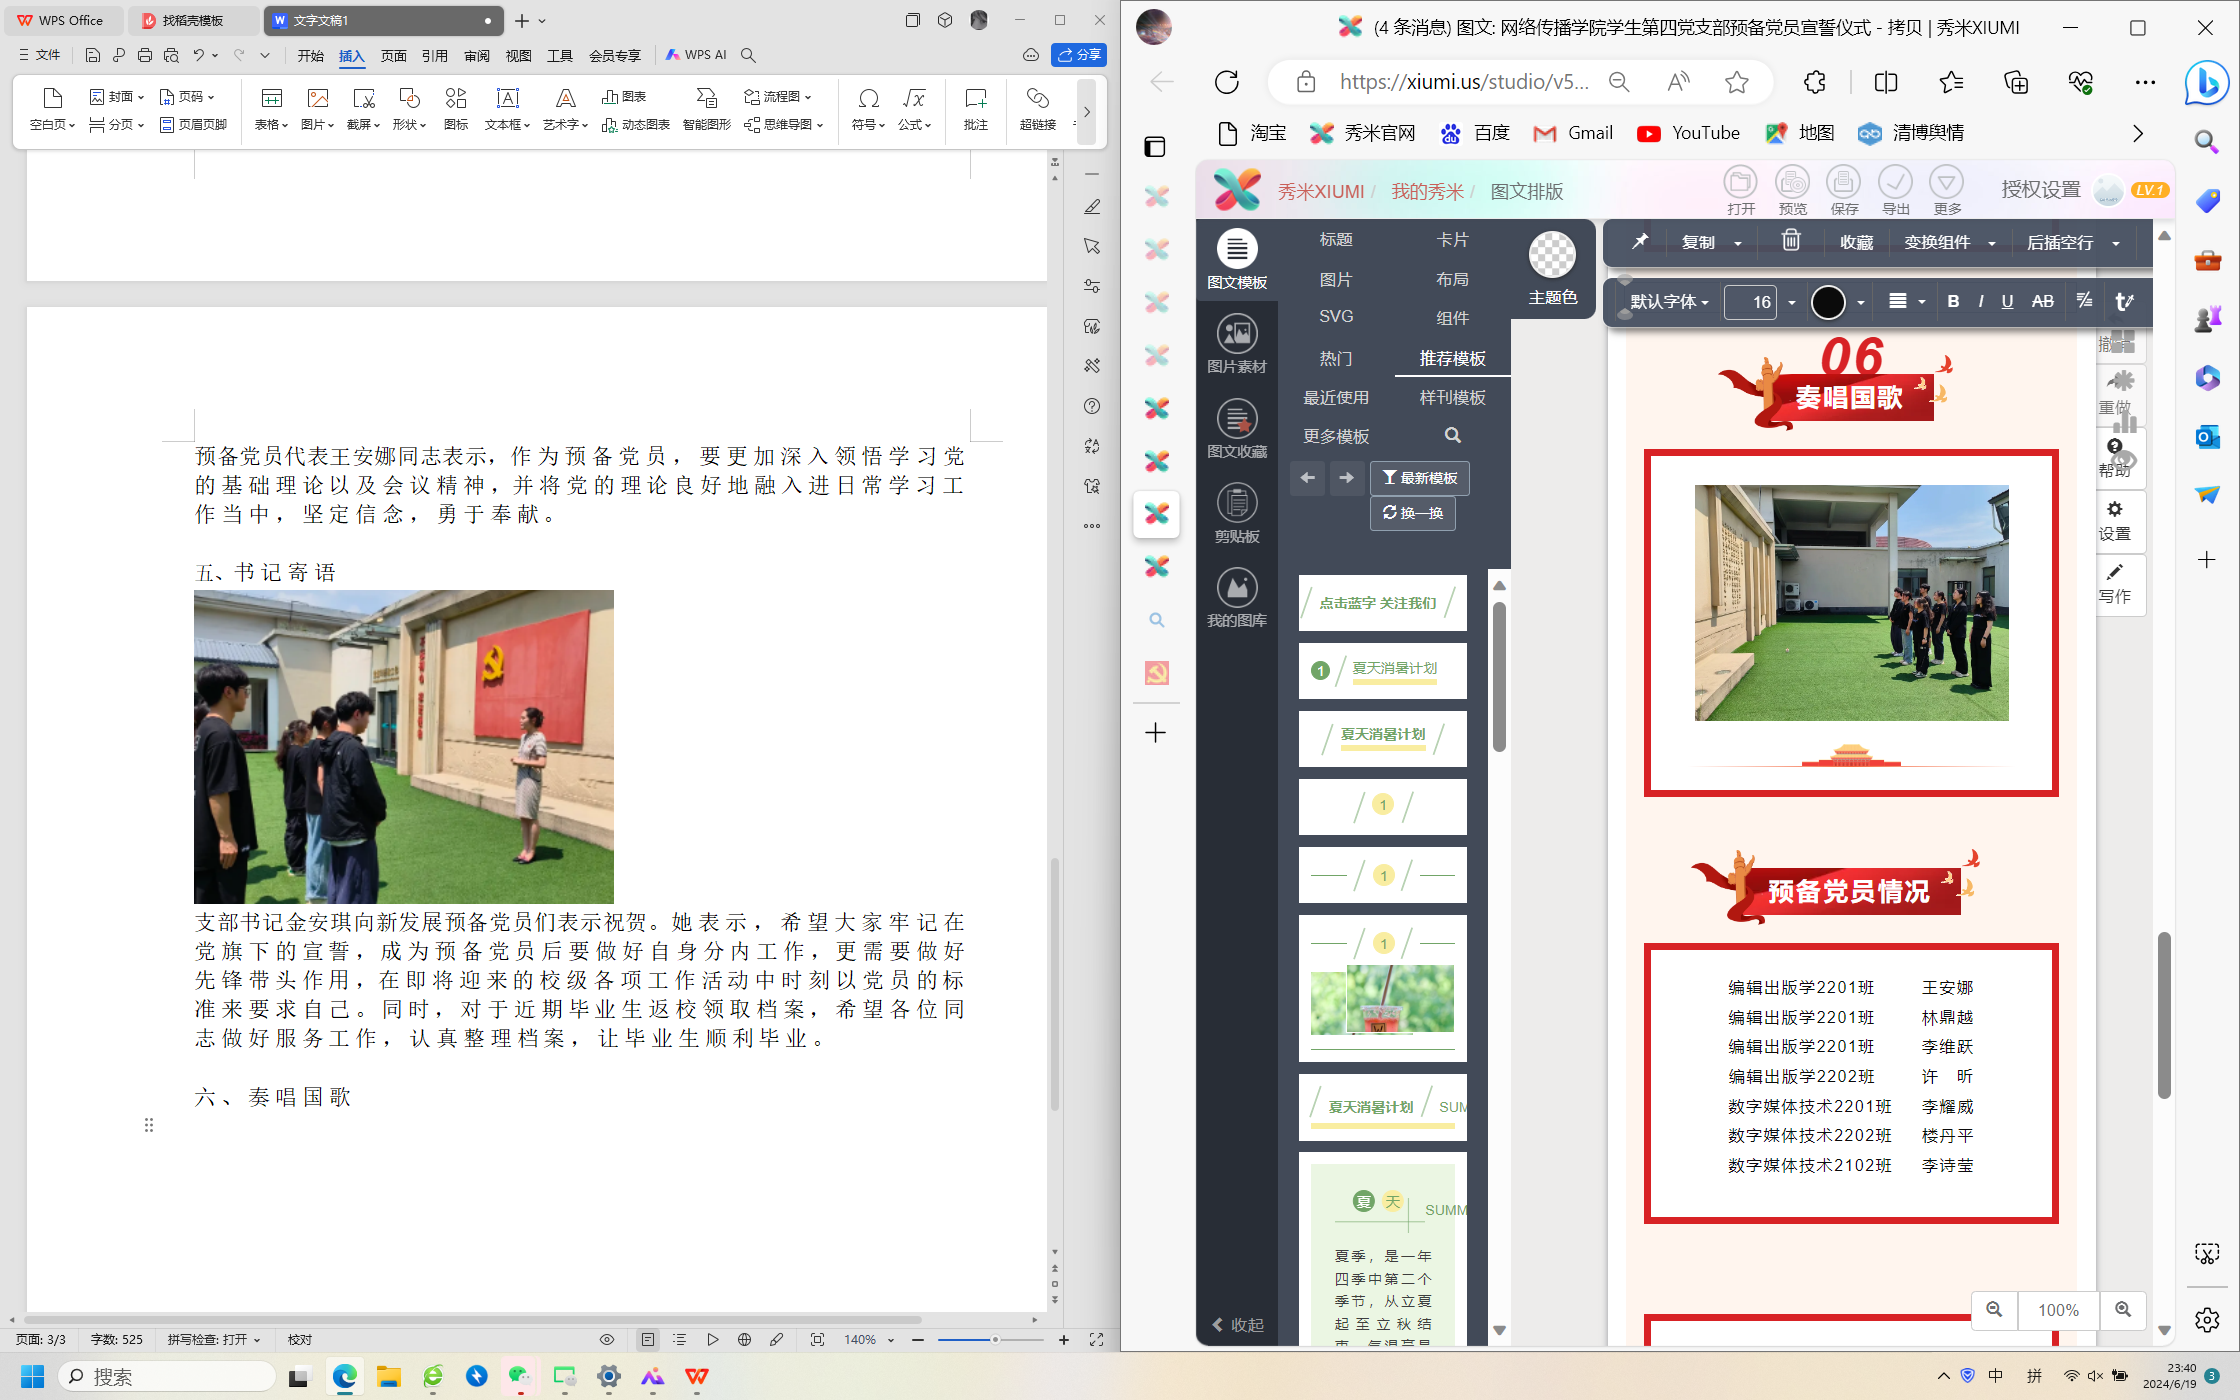Toggle strikethrough AB in Xiumi

pos(2043,301)
